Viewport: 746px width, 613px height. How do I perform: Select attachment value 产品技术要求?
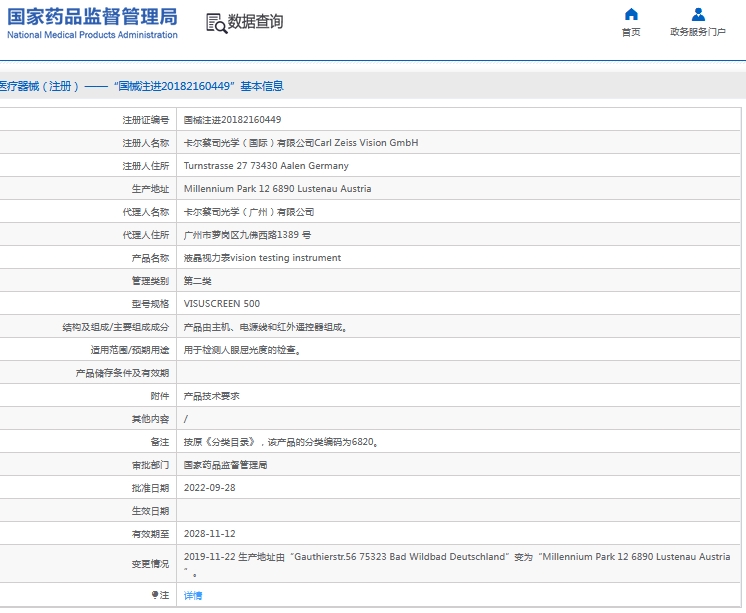212,396
